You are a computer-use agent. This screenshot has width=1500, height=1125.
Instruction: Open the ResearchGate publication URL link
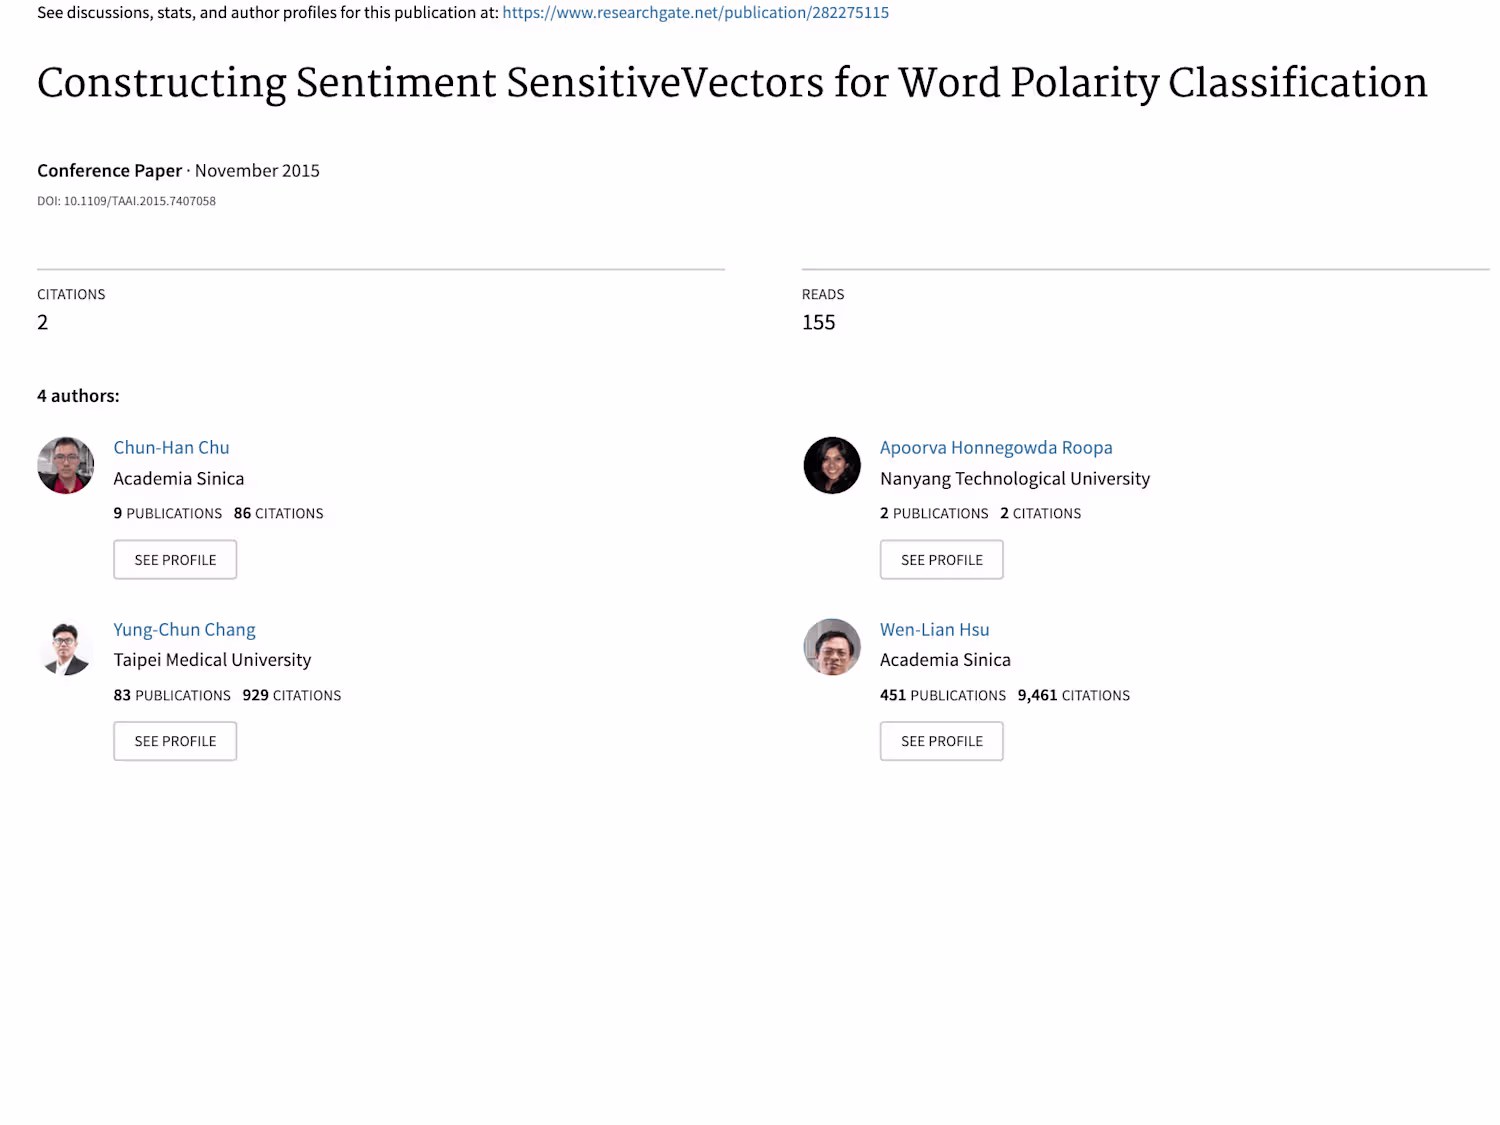(695, 13)
